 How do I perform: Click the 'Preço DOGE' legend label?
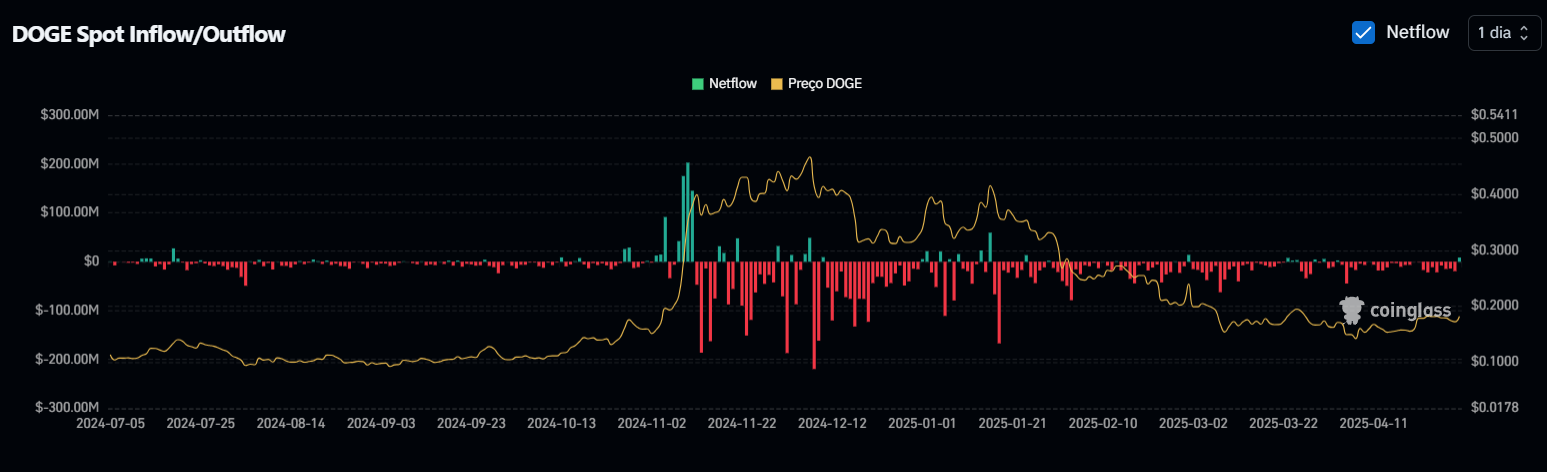[825, 84]
